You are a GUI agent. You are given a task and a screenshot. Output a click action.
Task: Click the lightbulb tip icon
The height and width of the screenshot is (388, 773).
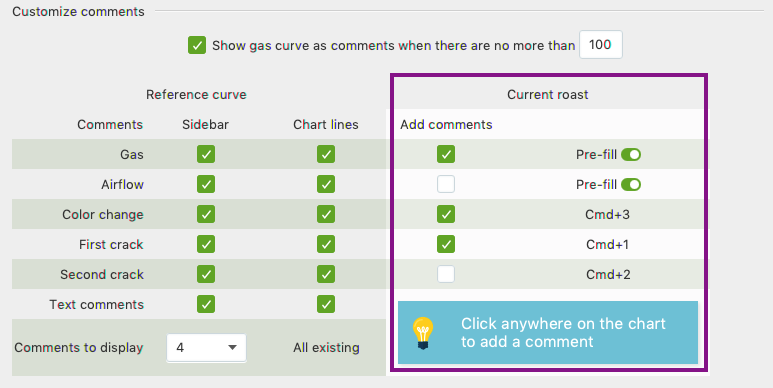click(423, 333)
